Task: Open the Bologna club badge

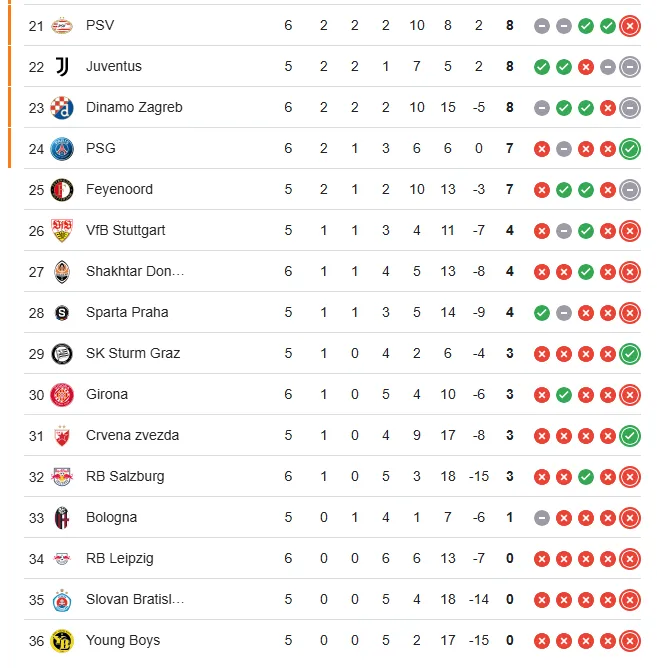Action: 62,518
